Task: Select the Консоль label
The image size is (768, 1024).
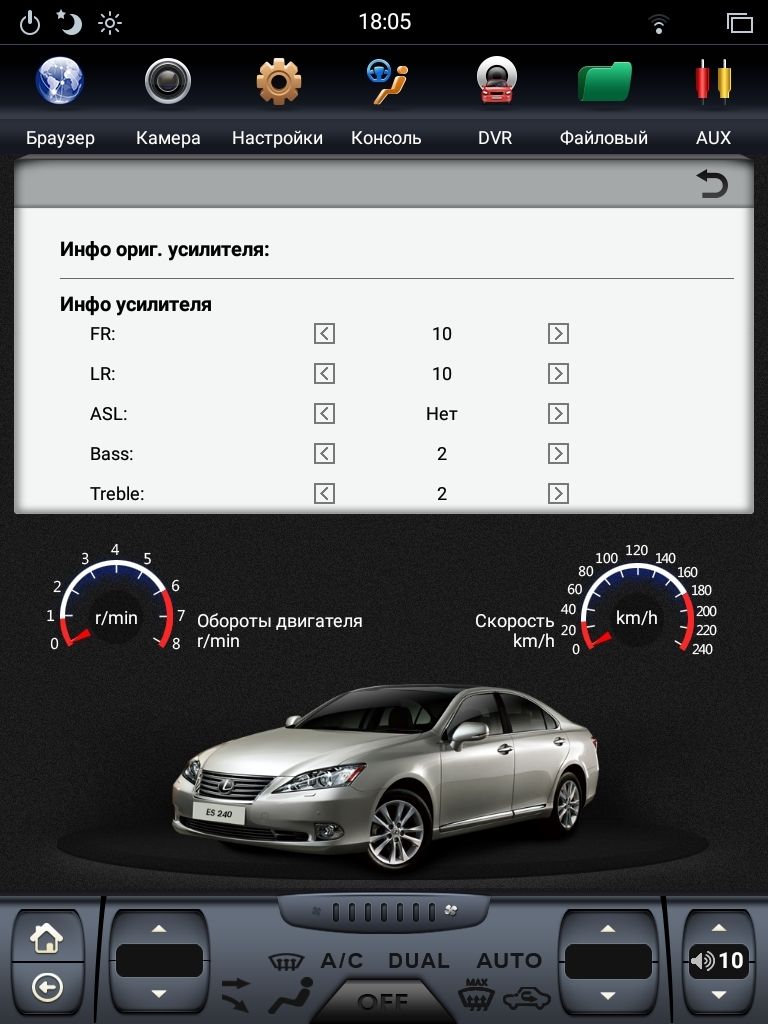Action: [x=386, y=138]
